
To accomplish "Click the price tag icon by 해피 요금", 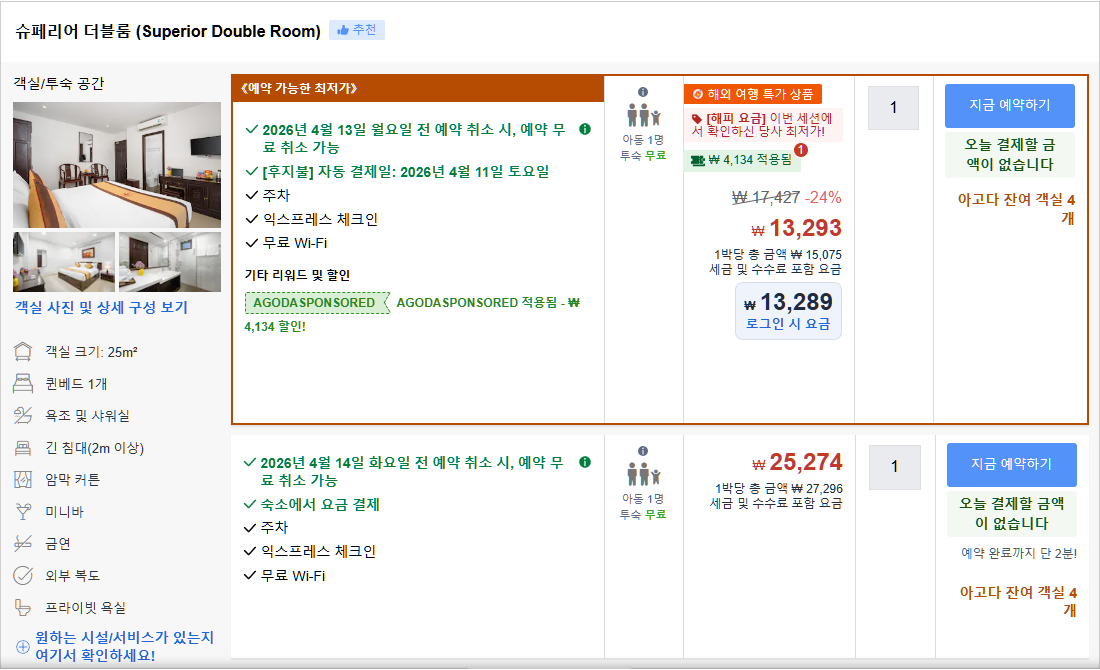I will [697, 119].
